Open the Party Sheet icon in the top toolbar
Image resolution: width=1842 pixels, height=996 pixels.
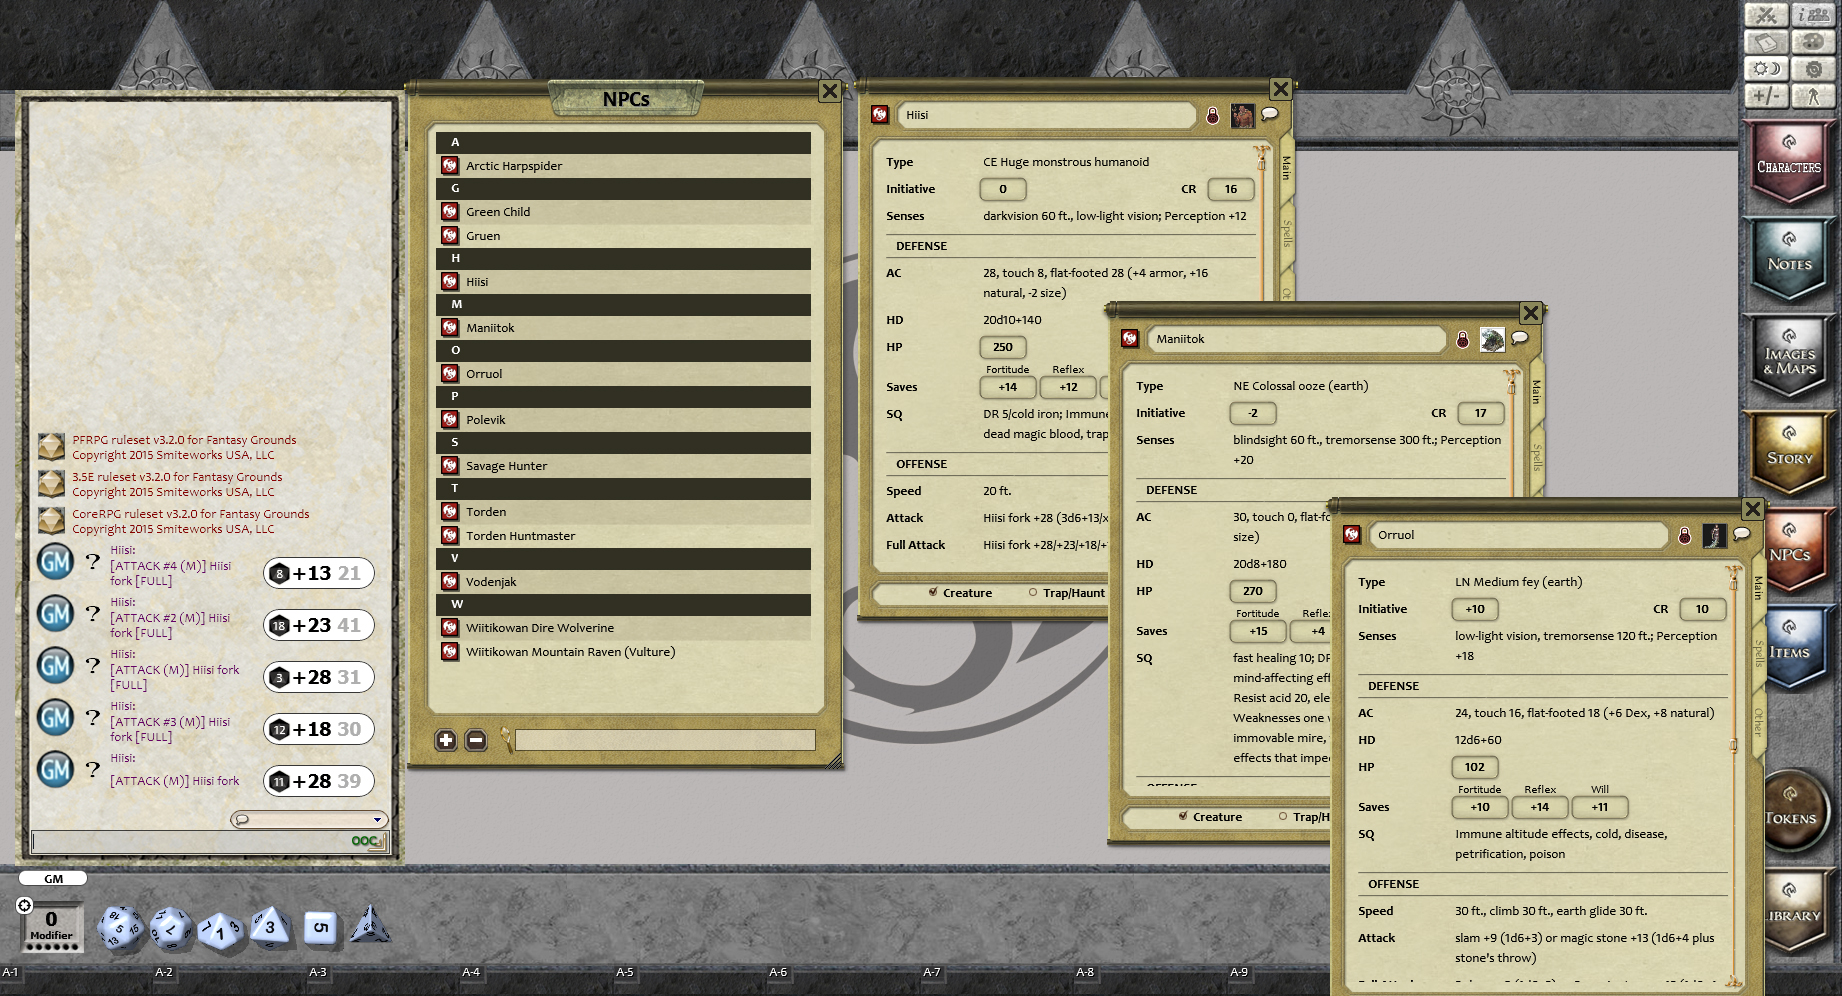[1812, 15]
